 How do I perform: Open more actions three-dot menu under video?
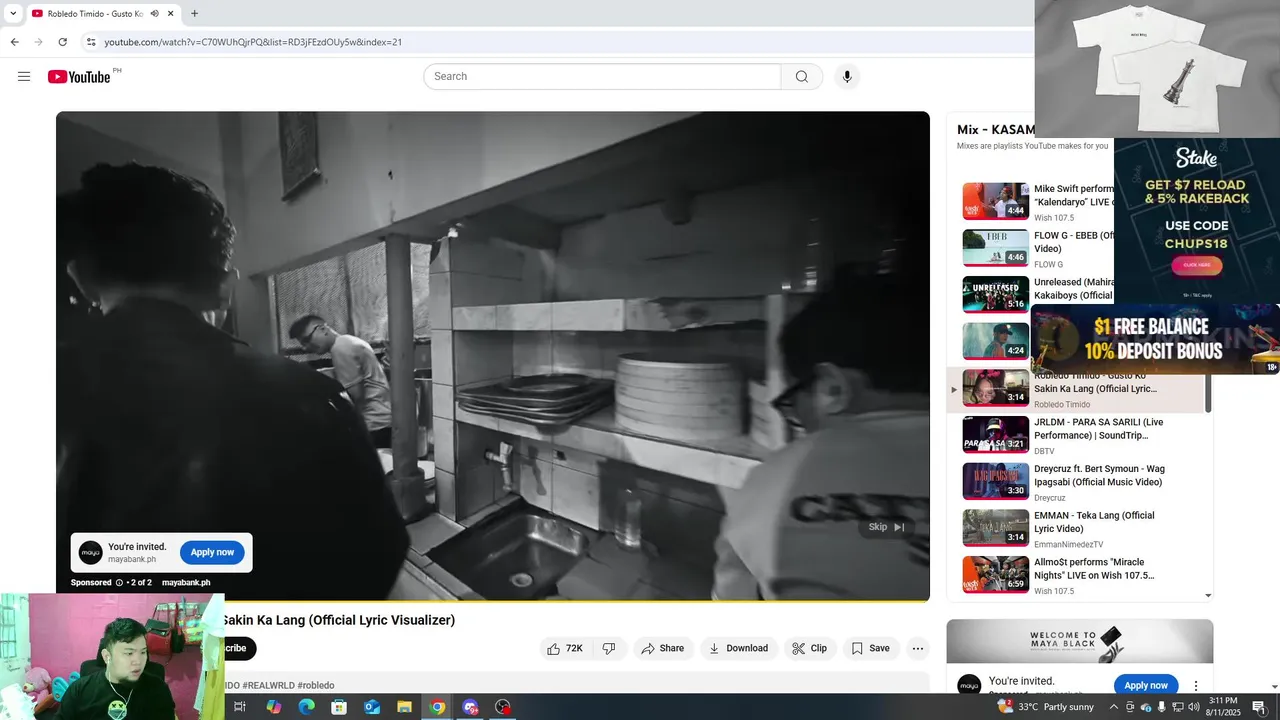point(918,648)
